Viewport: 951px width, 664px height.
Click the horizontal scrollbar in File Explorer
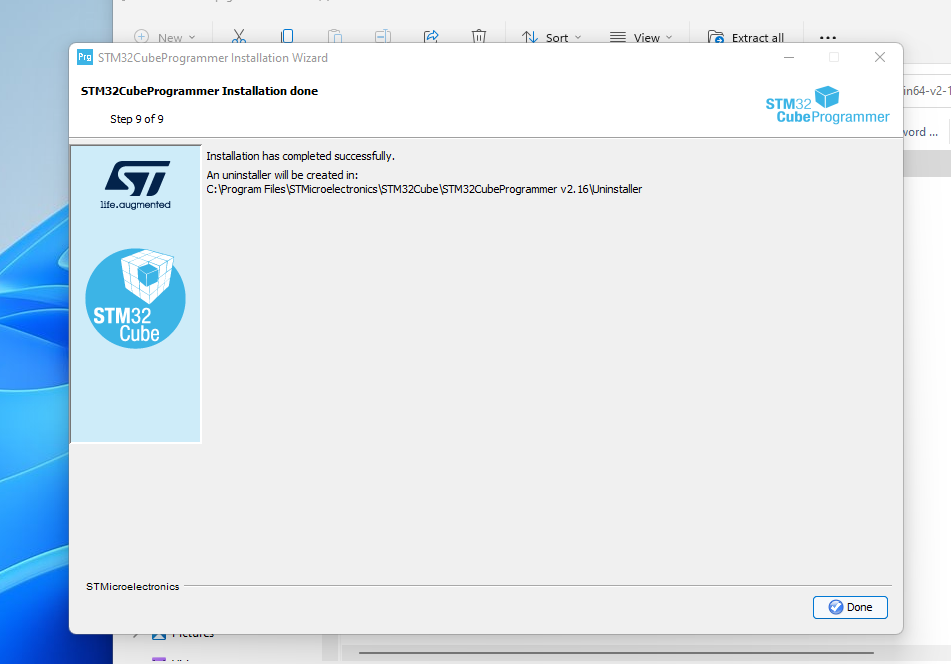(616, 653)
